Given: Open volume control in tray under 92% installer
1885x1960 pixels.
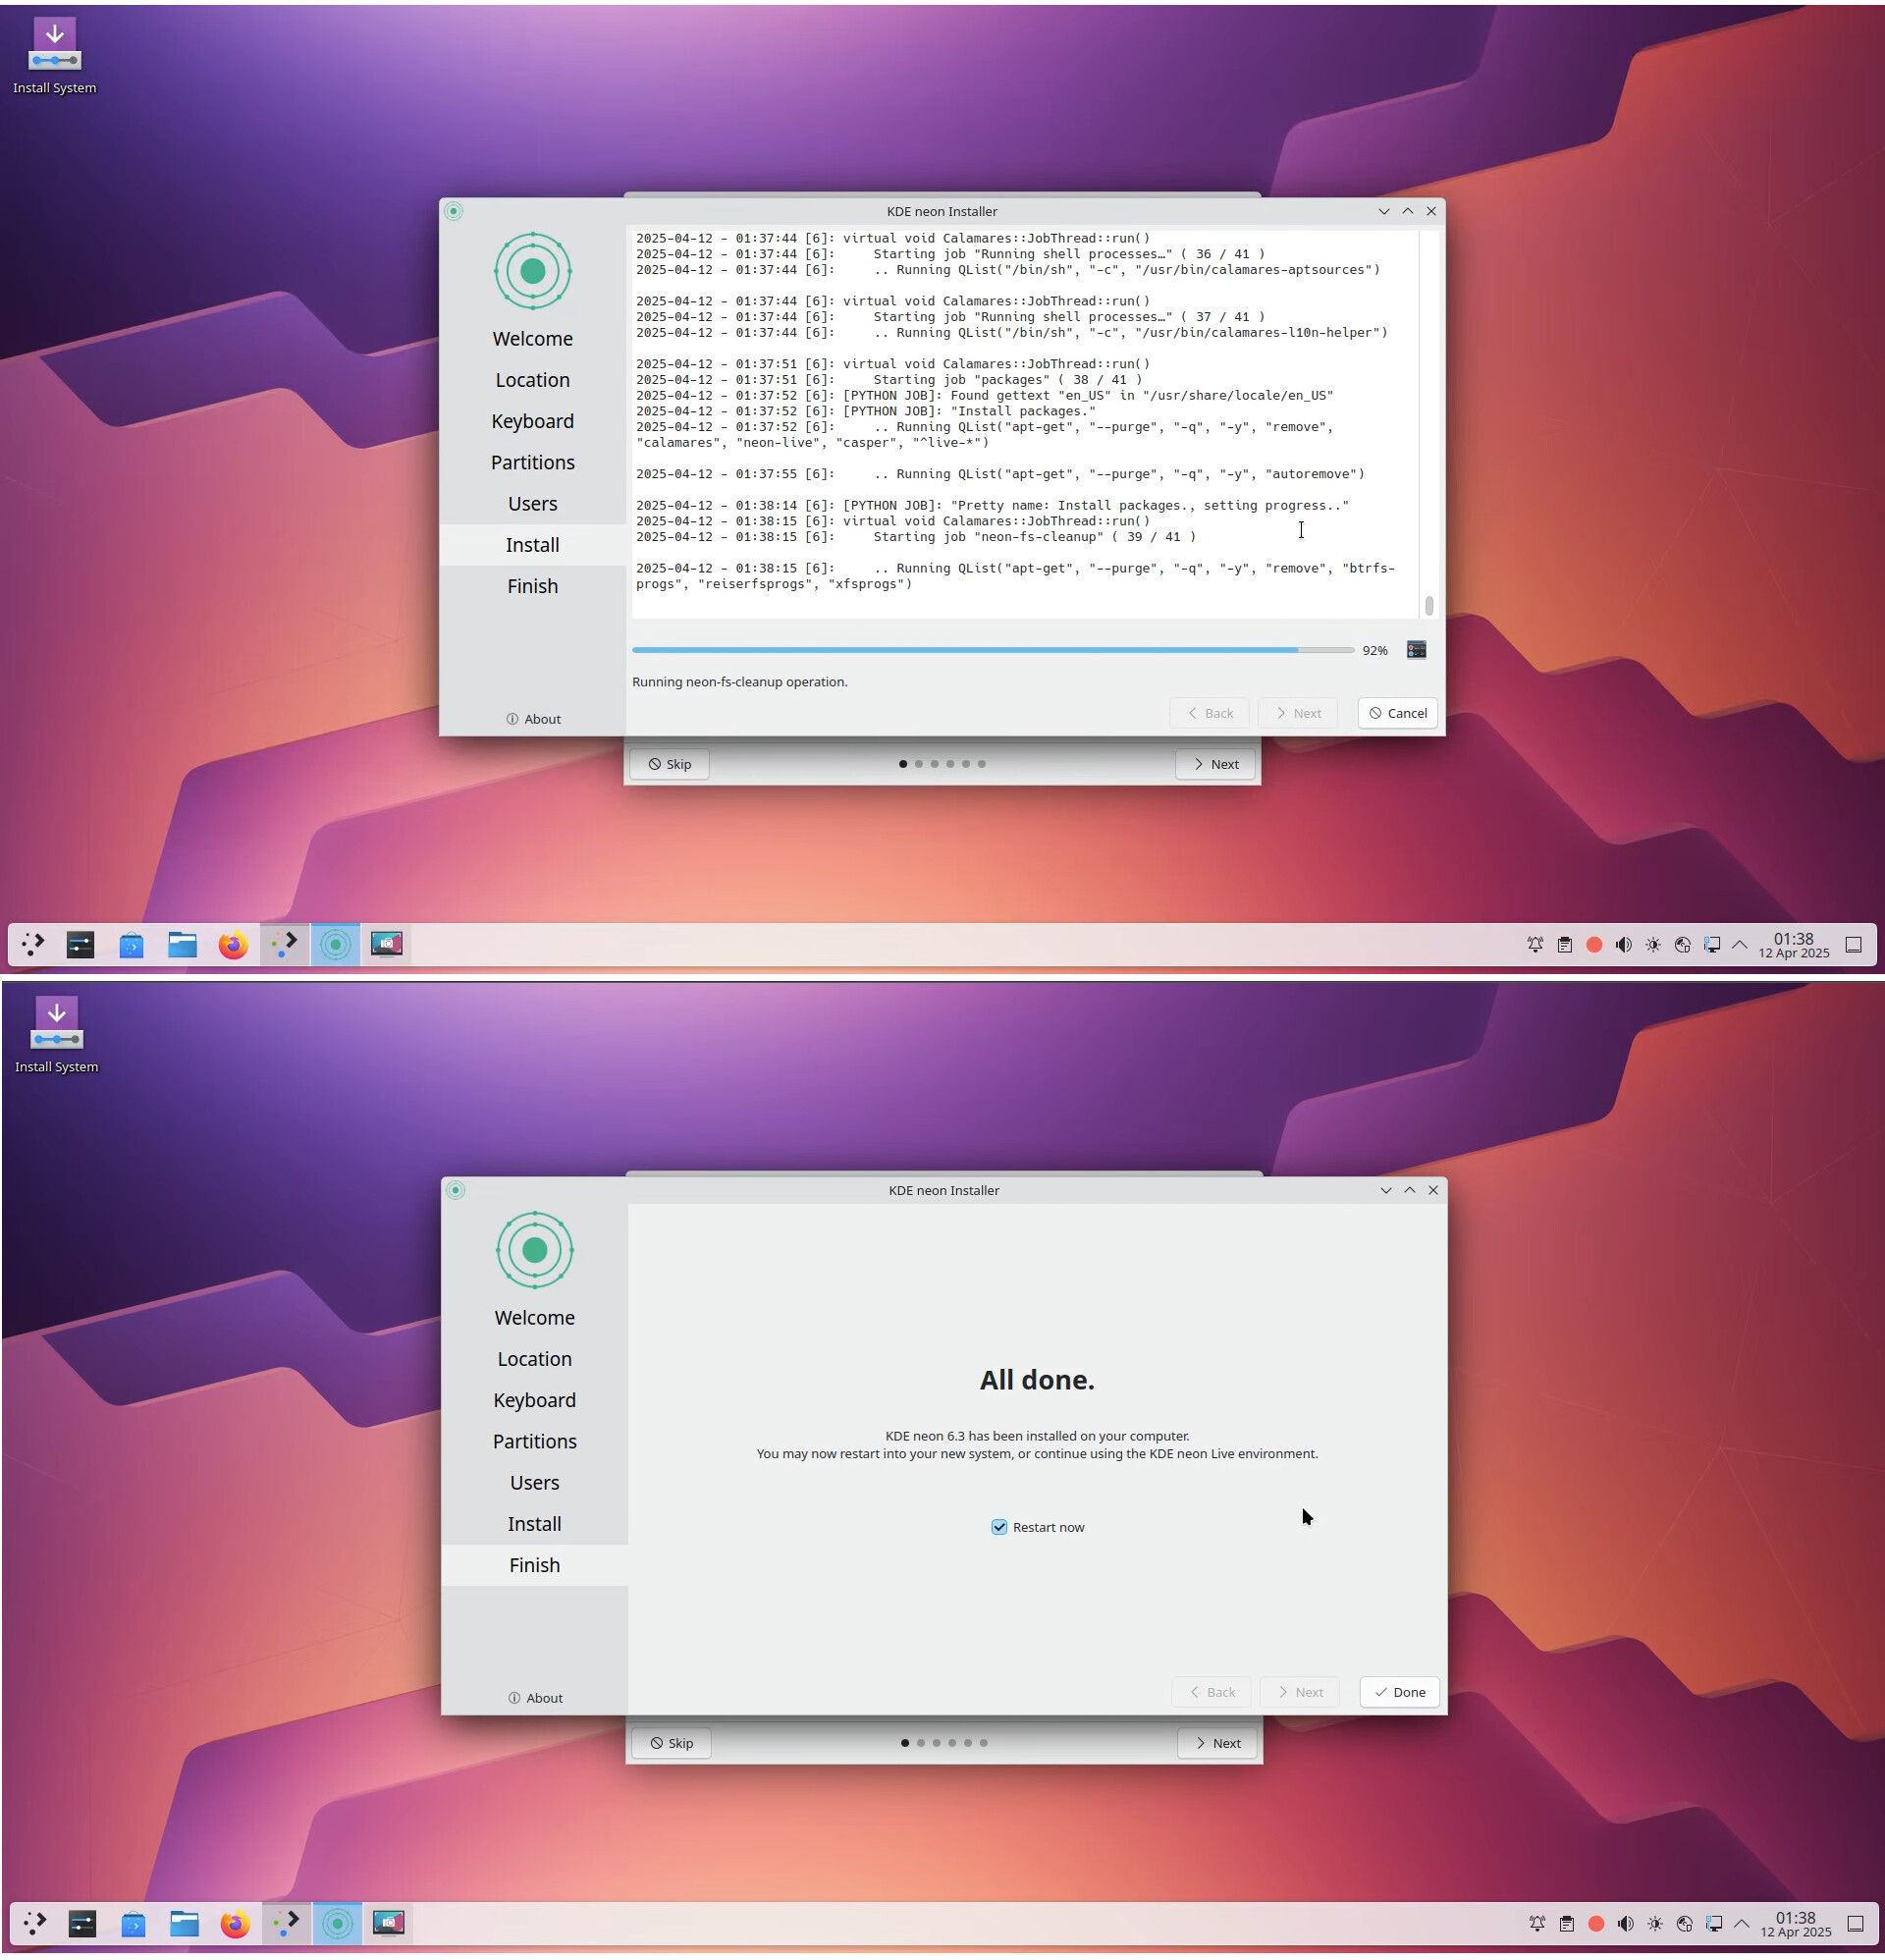Looking at the screenshot, I should tap(1623, 945).
